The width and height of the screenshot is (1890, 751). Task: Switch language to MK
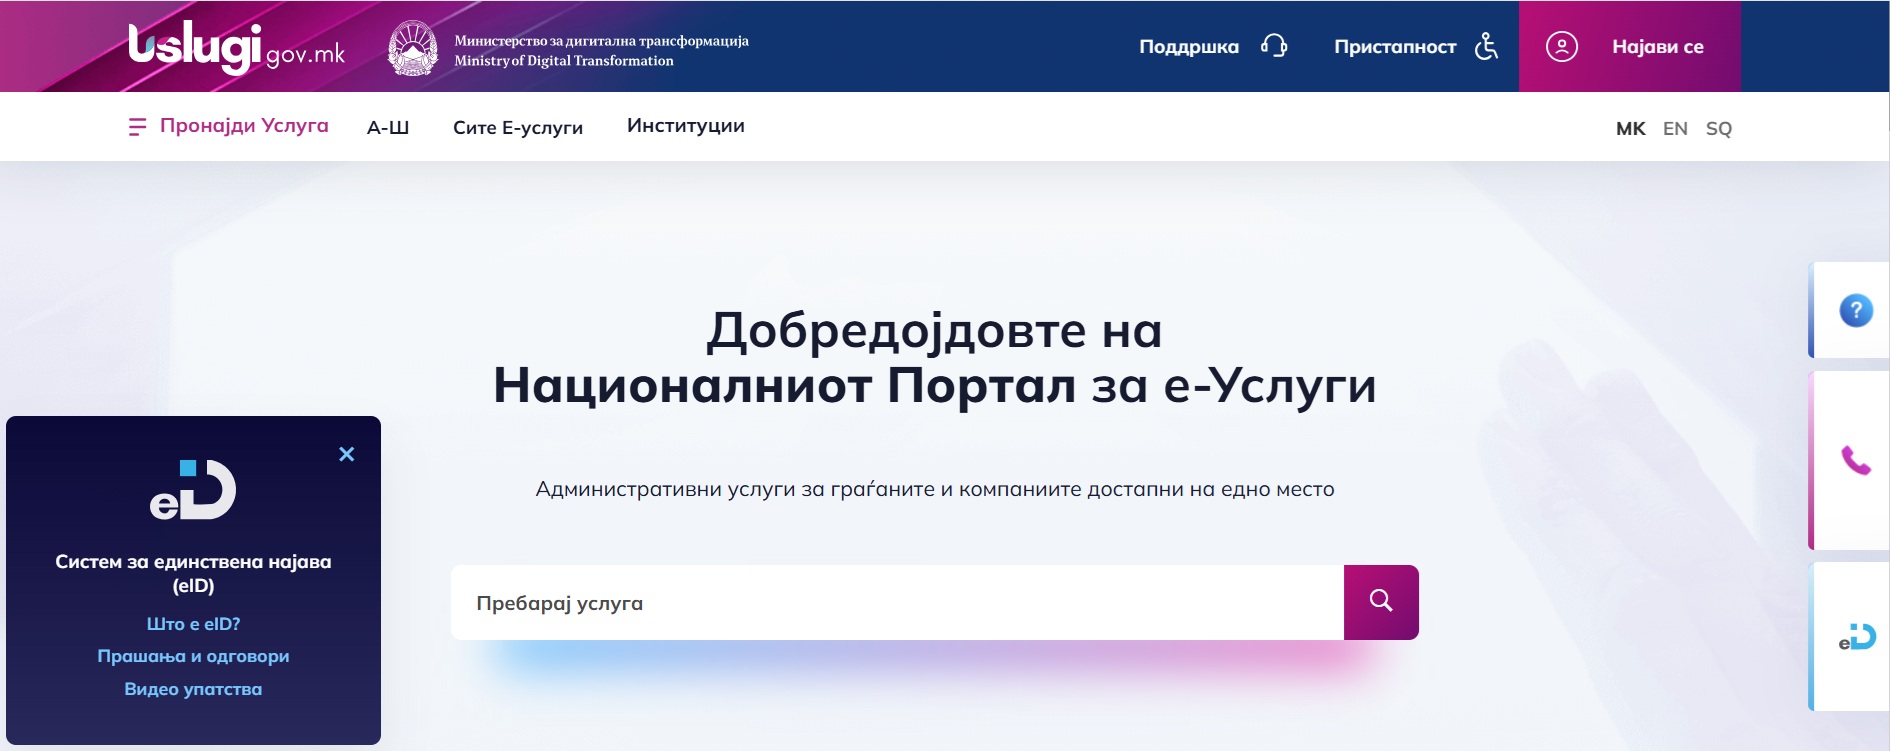pos(1630,128)
